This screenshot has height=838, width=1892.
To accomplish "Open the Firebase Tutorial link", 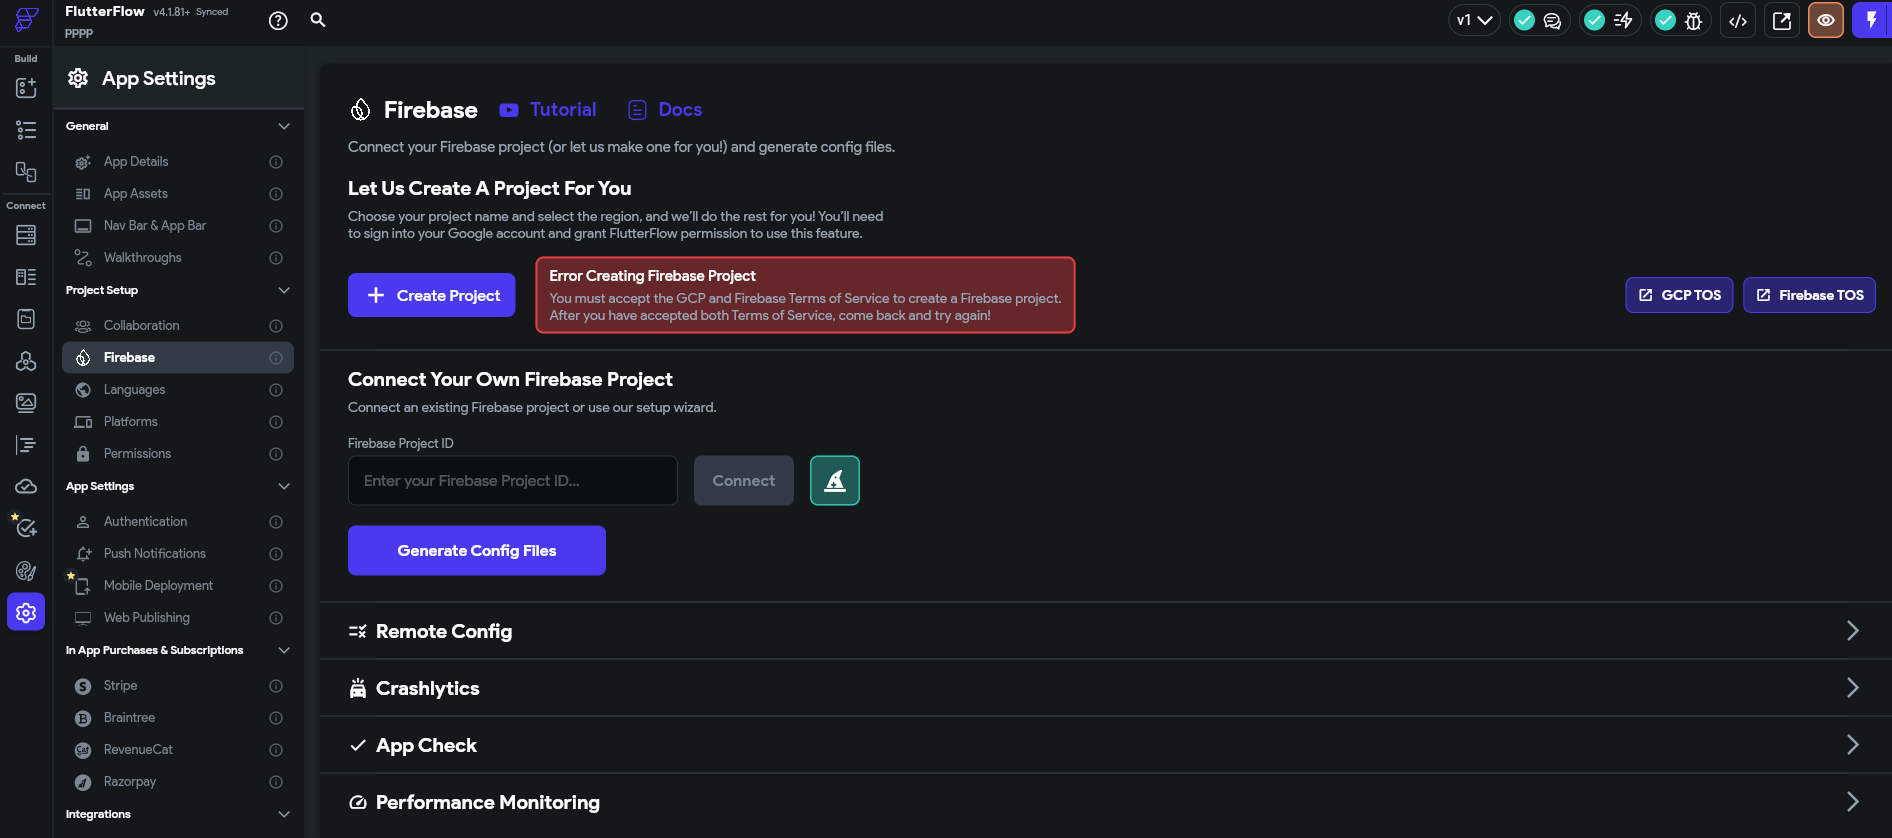I will [548, 110].
